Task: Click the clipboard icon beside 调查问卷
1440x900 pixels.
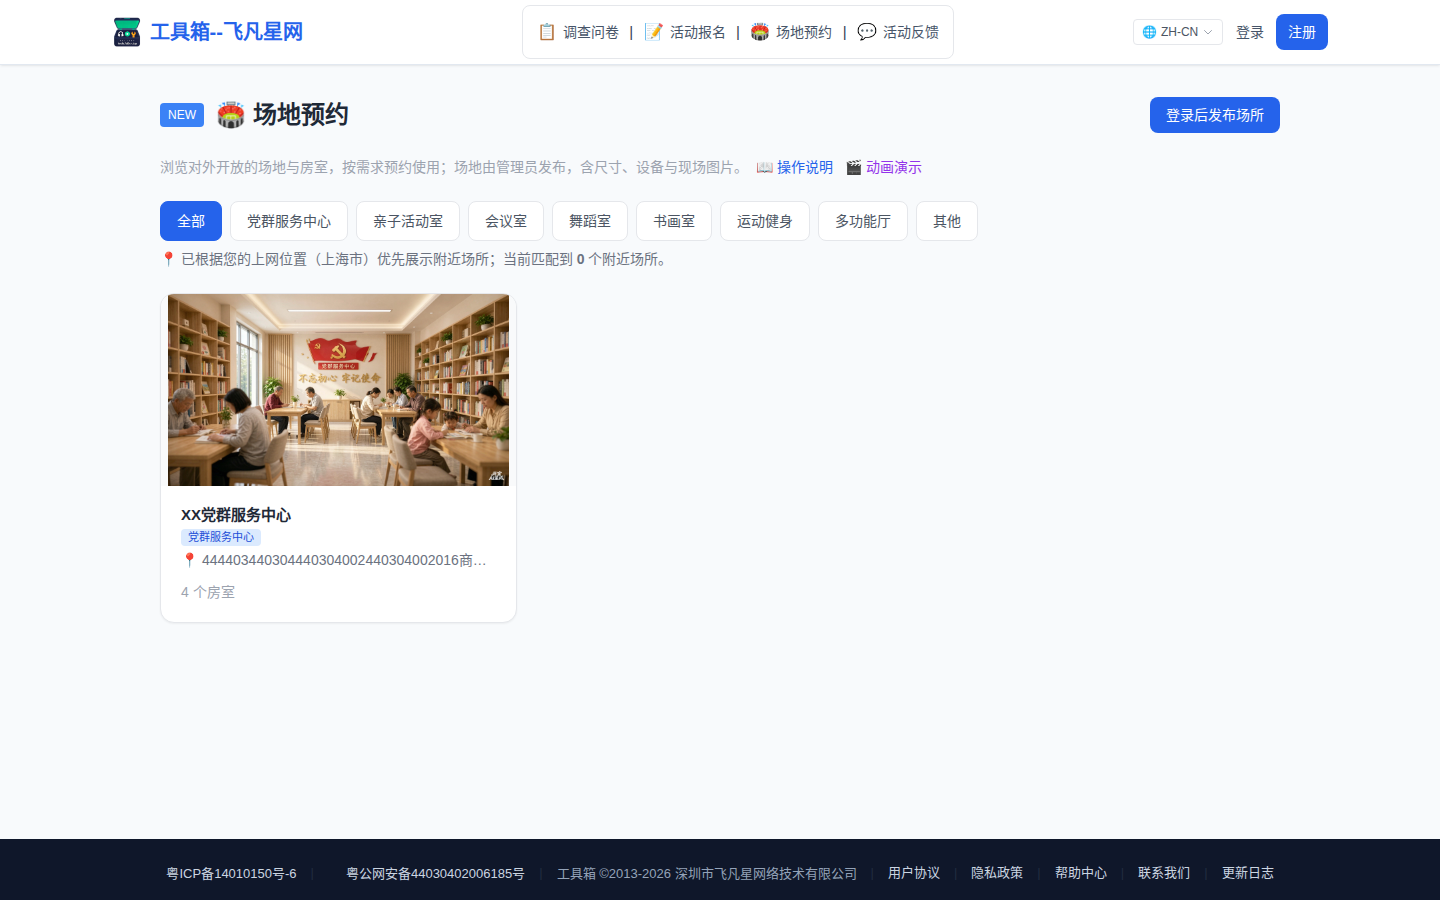Action: pyautogui.click(x=547, y=32)
